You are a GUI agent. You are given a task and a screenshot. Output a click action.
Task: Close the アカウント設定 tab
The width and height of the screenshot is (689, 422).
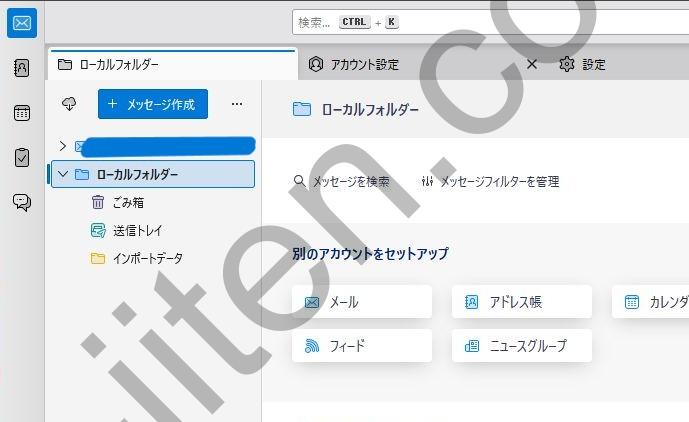(x=532, y=65)
